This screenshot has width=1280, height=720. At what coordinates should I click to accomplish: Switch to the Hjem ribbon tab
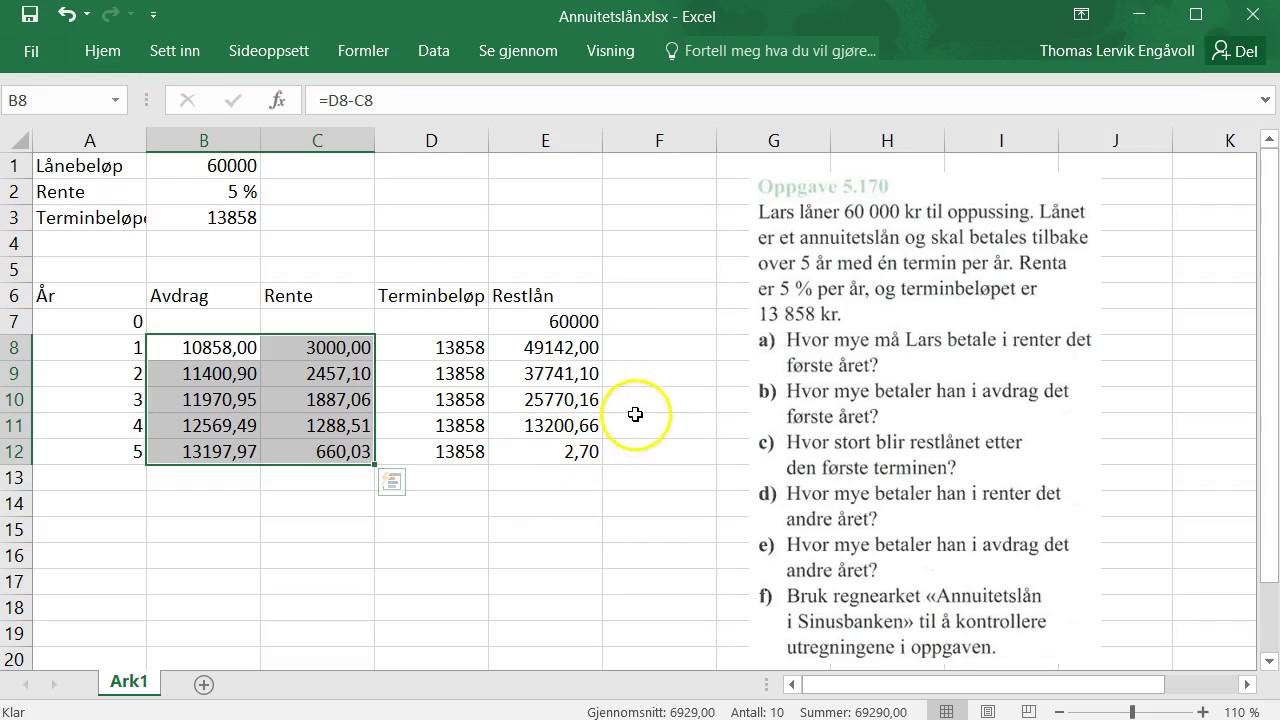pyautogui.click(x=103, y=51)
